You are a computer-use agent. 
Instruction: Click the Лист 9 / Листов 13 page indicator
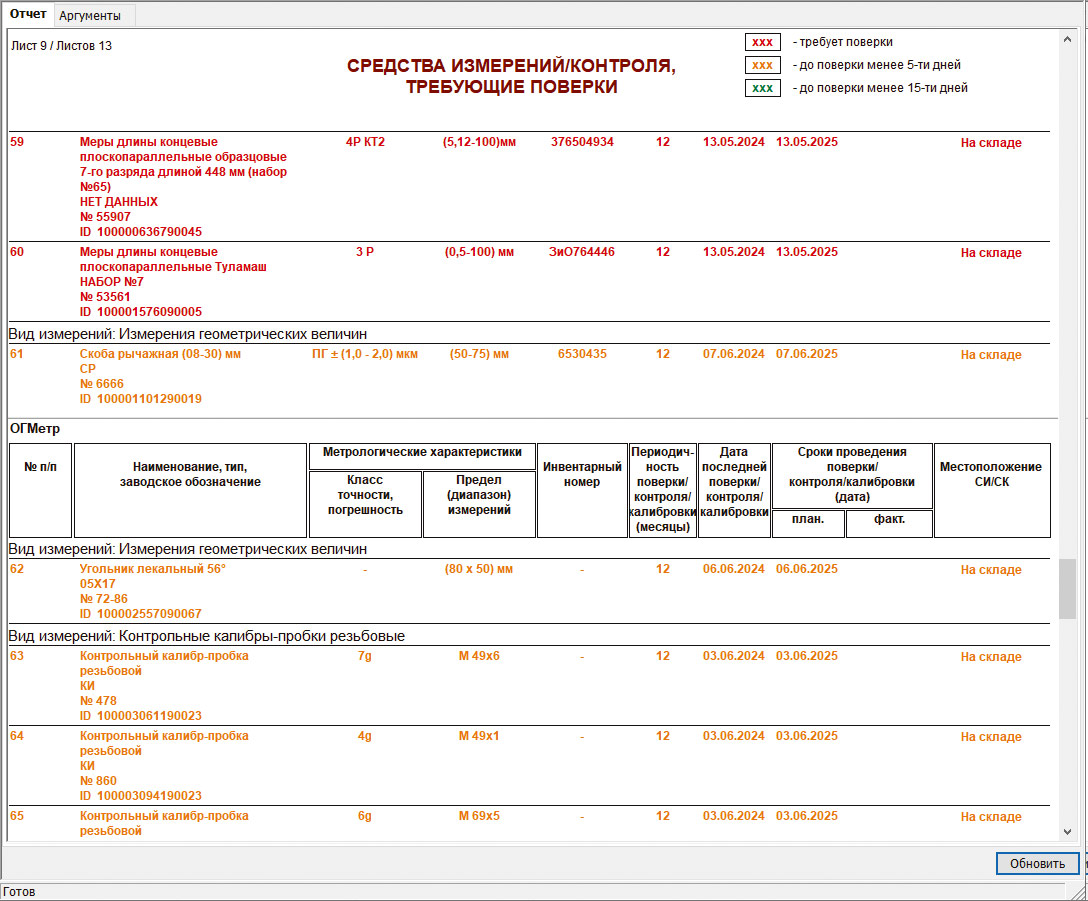click(61, 46)
